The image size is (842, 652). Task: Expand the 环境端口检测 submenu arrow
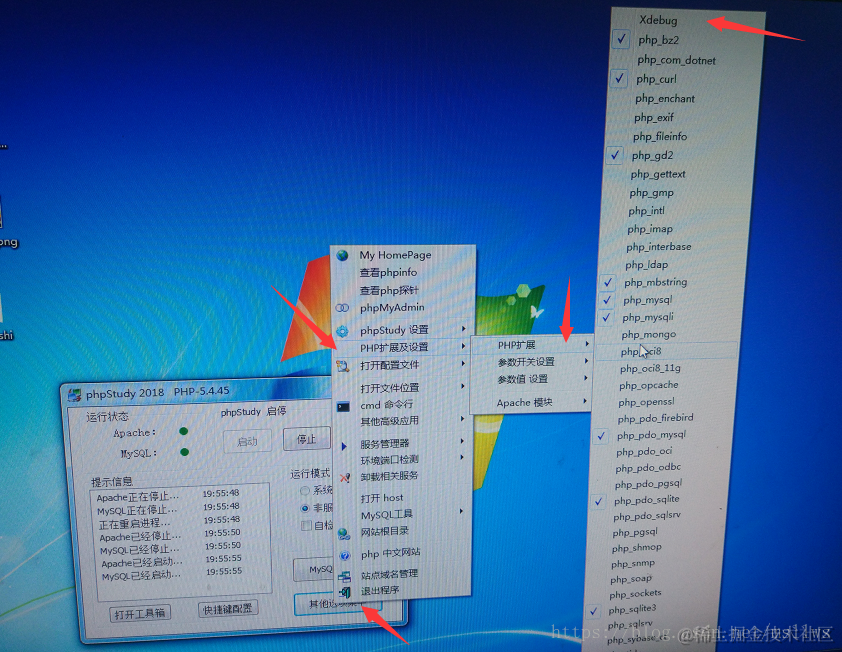click(x=462, y=458)
